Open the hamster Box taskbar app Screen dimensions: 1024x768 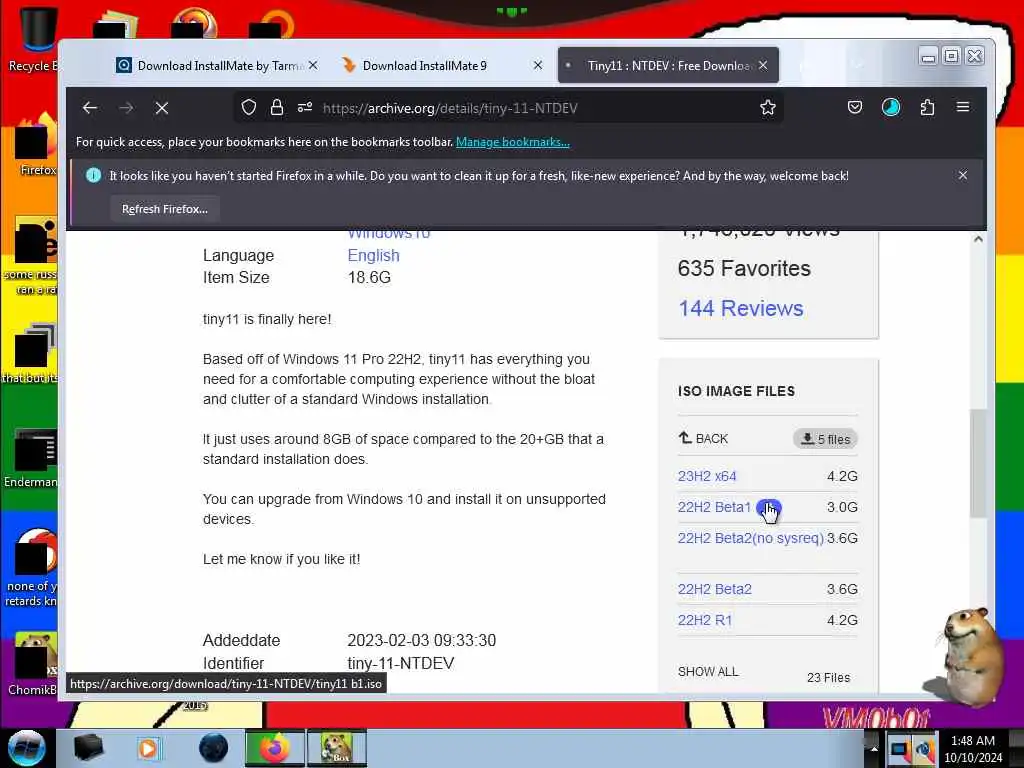point(336,748)
